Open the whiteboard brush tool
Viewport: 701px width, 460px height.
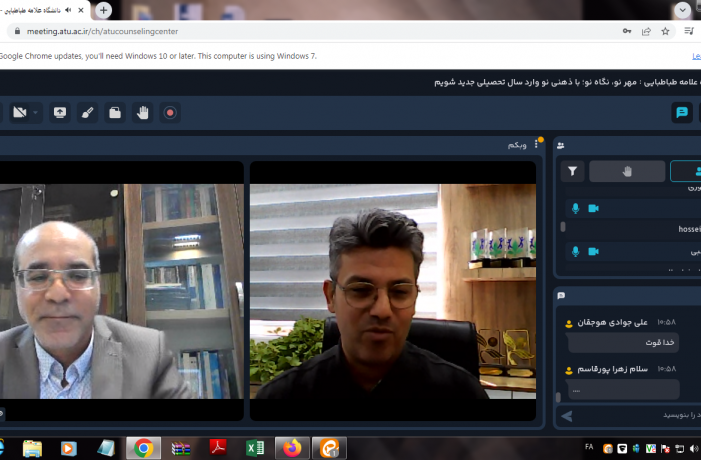(x=87, y=112)
